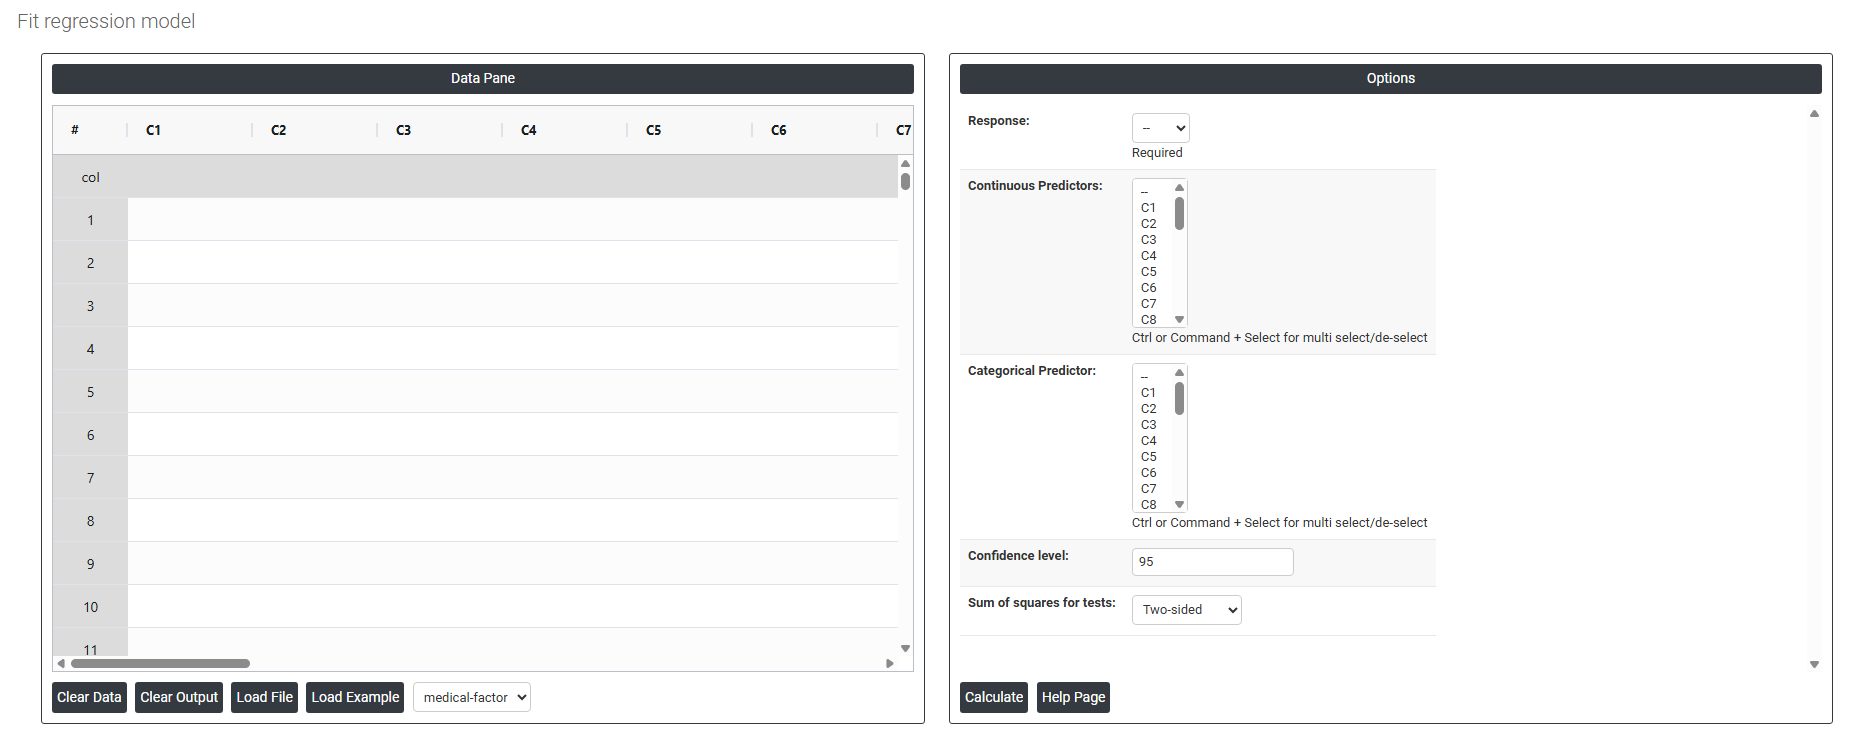Click the Load Example button
1858x742 pixels.
pos(355,697)
